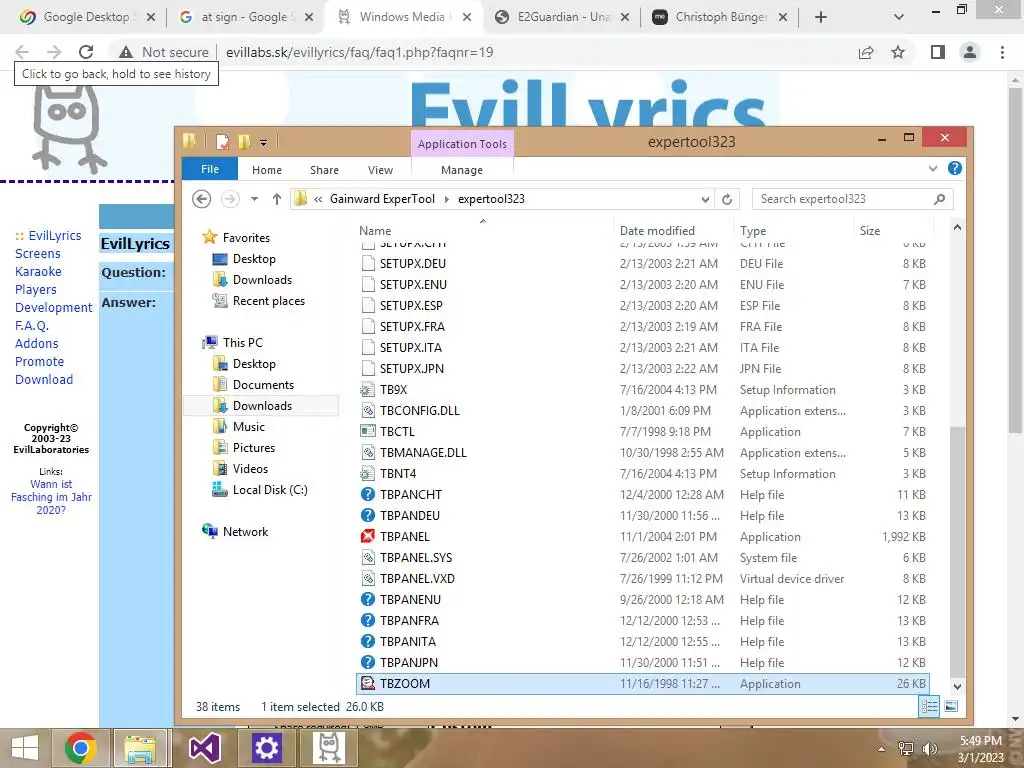Viewport: 1024px width, 768px height.
Task: Open Chrome side panel icon
Action: pos(938,52)
